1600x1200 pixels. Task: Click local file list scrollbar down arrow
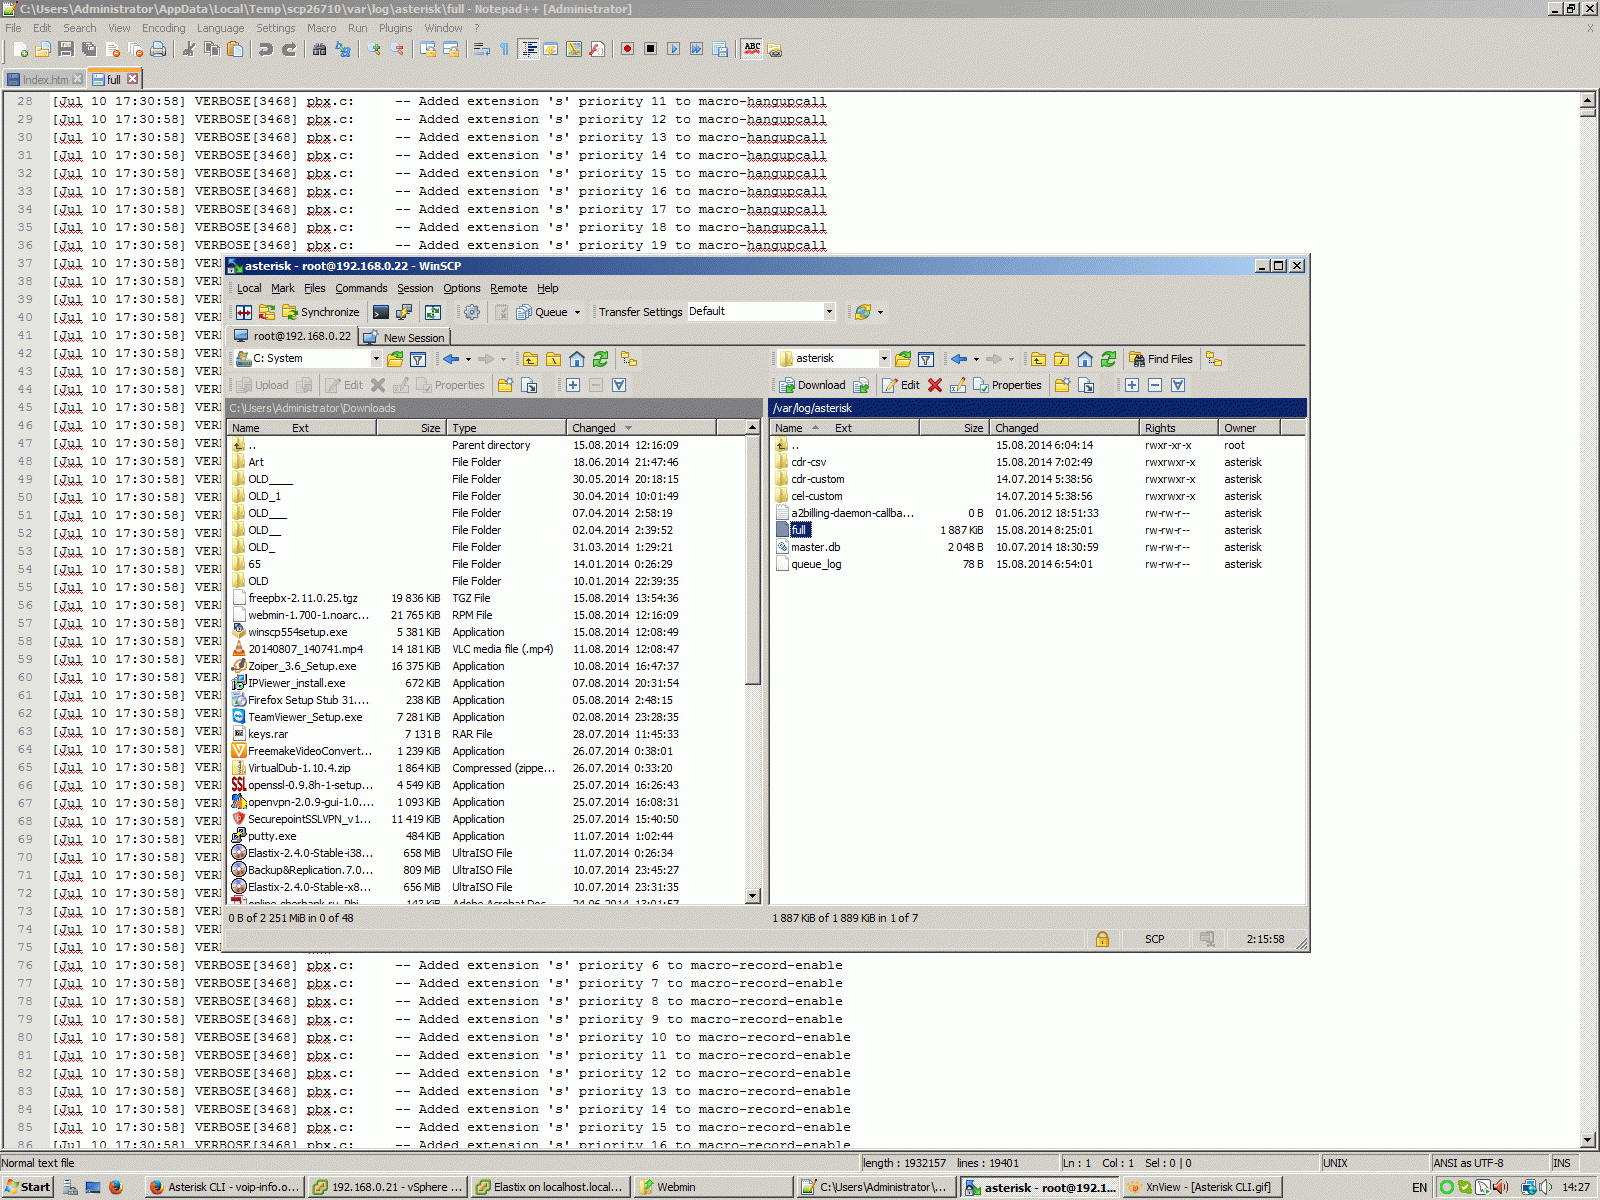[753, 896]
